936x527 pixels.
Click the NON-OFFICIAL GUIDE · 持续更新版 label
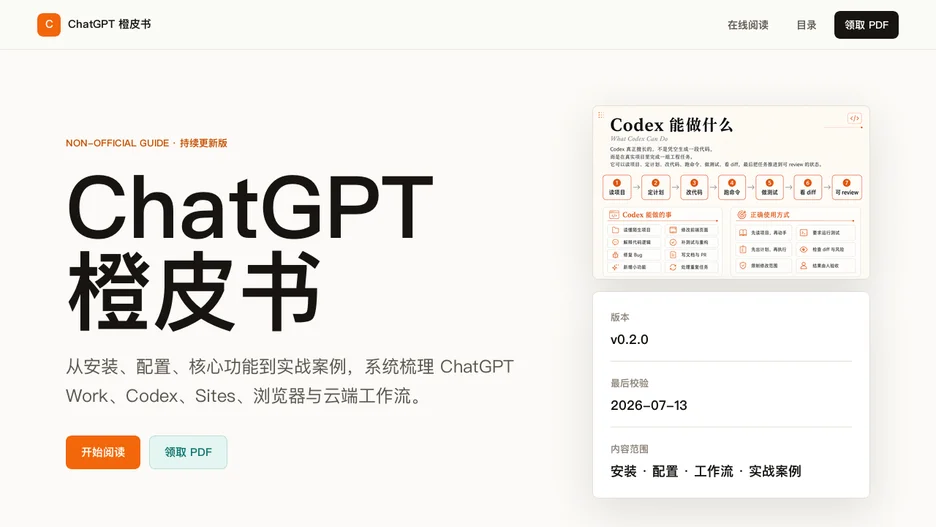click(x=146, y=143)
